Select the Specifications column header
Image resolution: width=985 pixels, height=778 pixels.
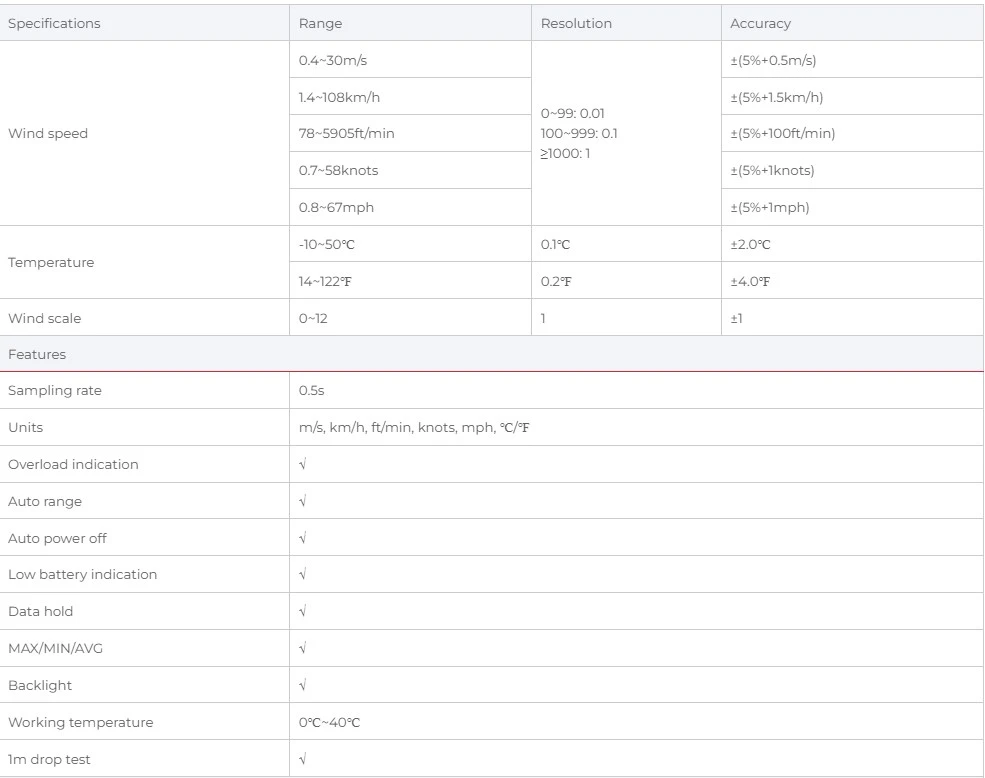(54, 24)
